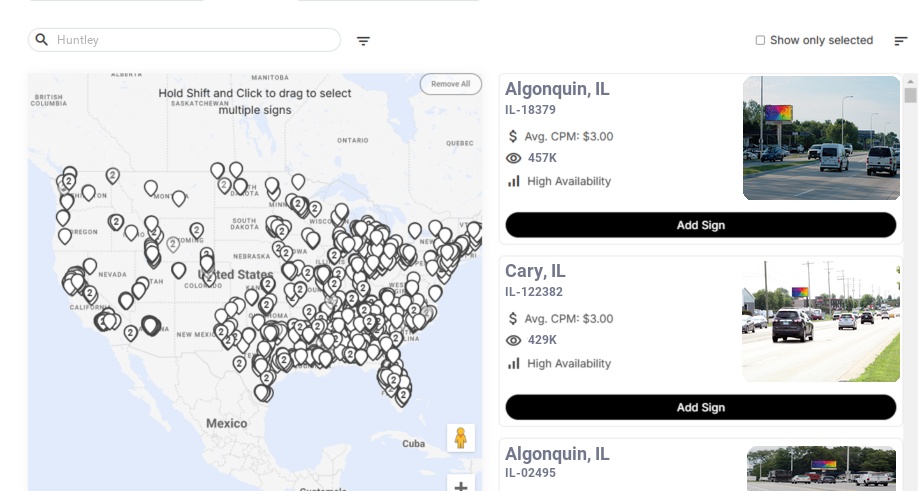Open the Algonquin IL-02495 billboard thumbnail

point(821,468)
